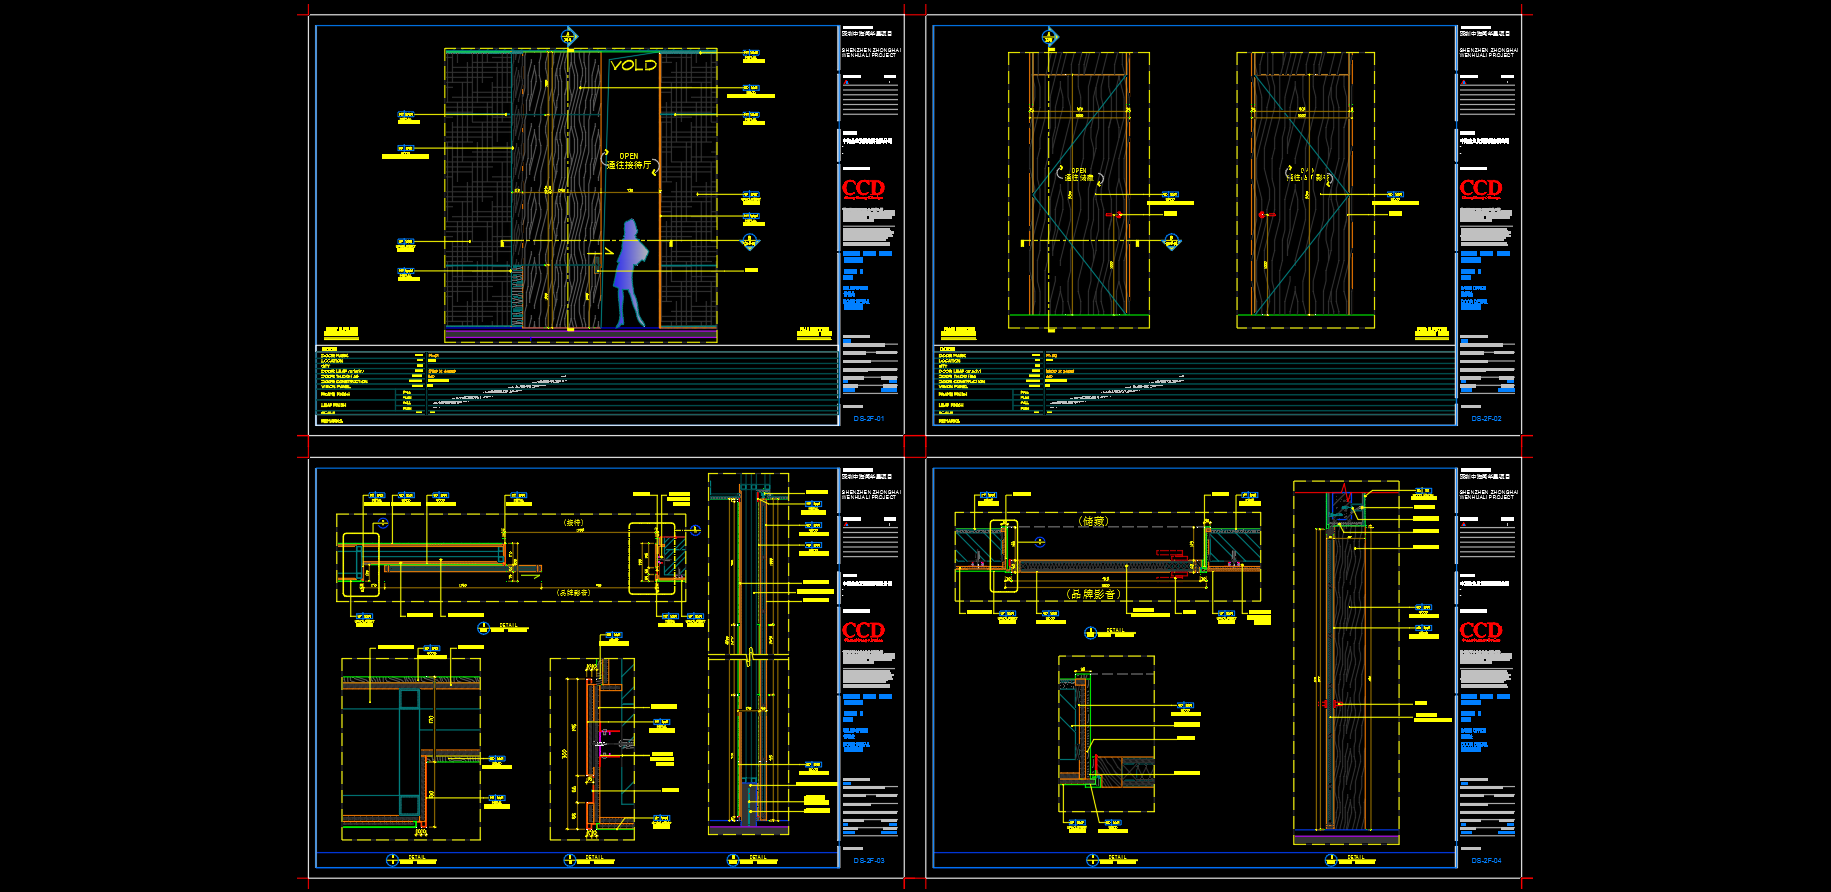Select the DS-2F-04 sheet number label
Image resolution: width=1831 pixels, height=892 pixels.
1486,861
